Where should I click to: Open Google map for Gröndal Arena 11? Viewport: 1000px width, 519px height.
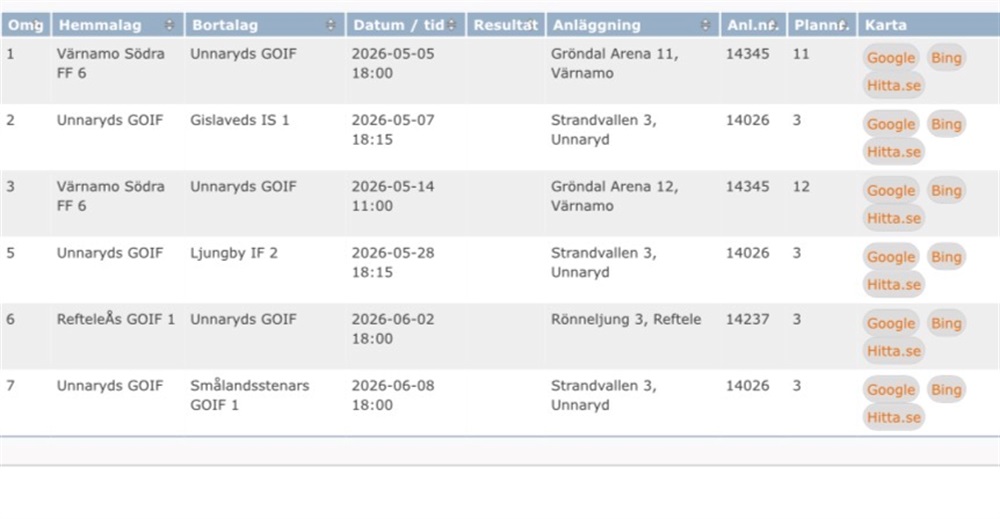891,58
